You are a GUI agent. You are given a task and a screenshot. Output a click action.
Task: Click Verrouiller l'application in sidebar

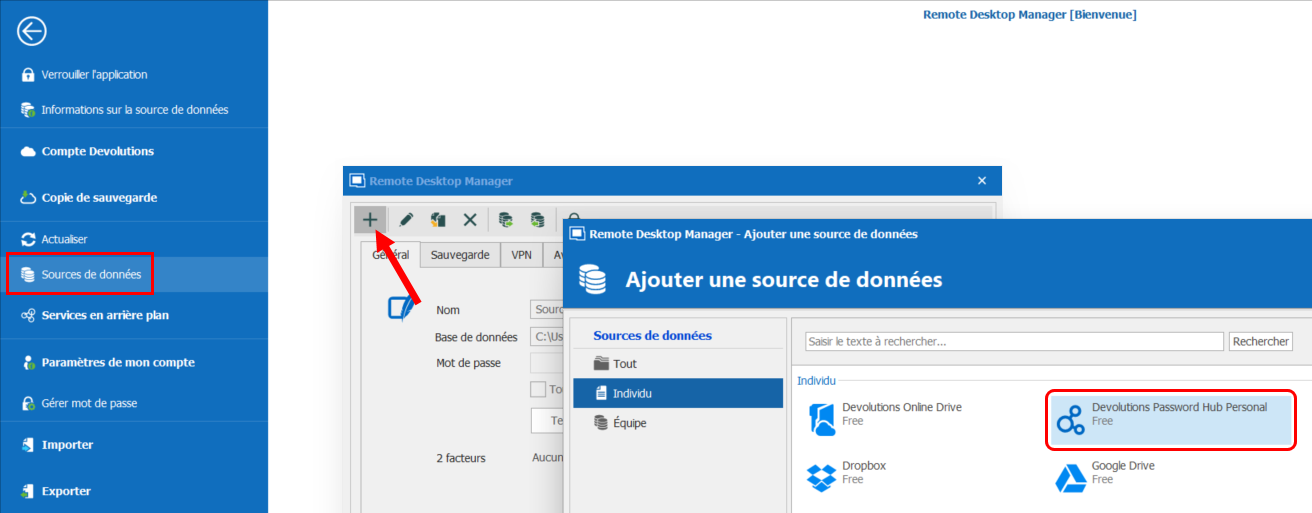coord(94,75)
